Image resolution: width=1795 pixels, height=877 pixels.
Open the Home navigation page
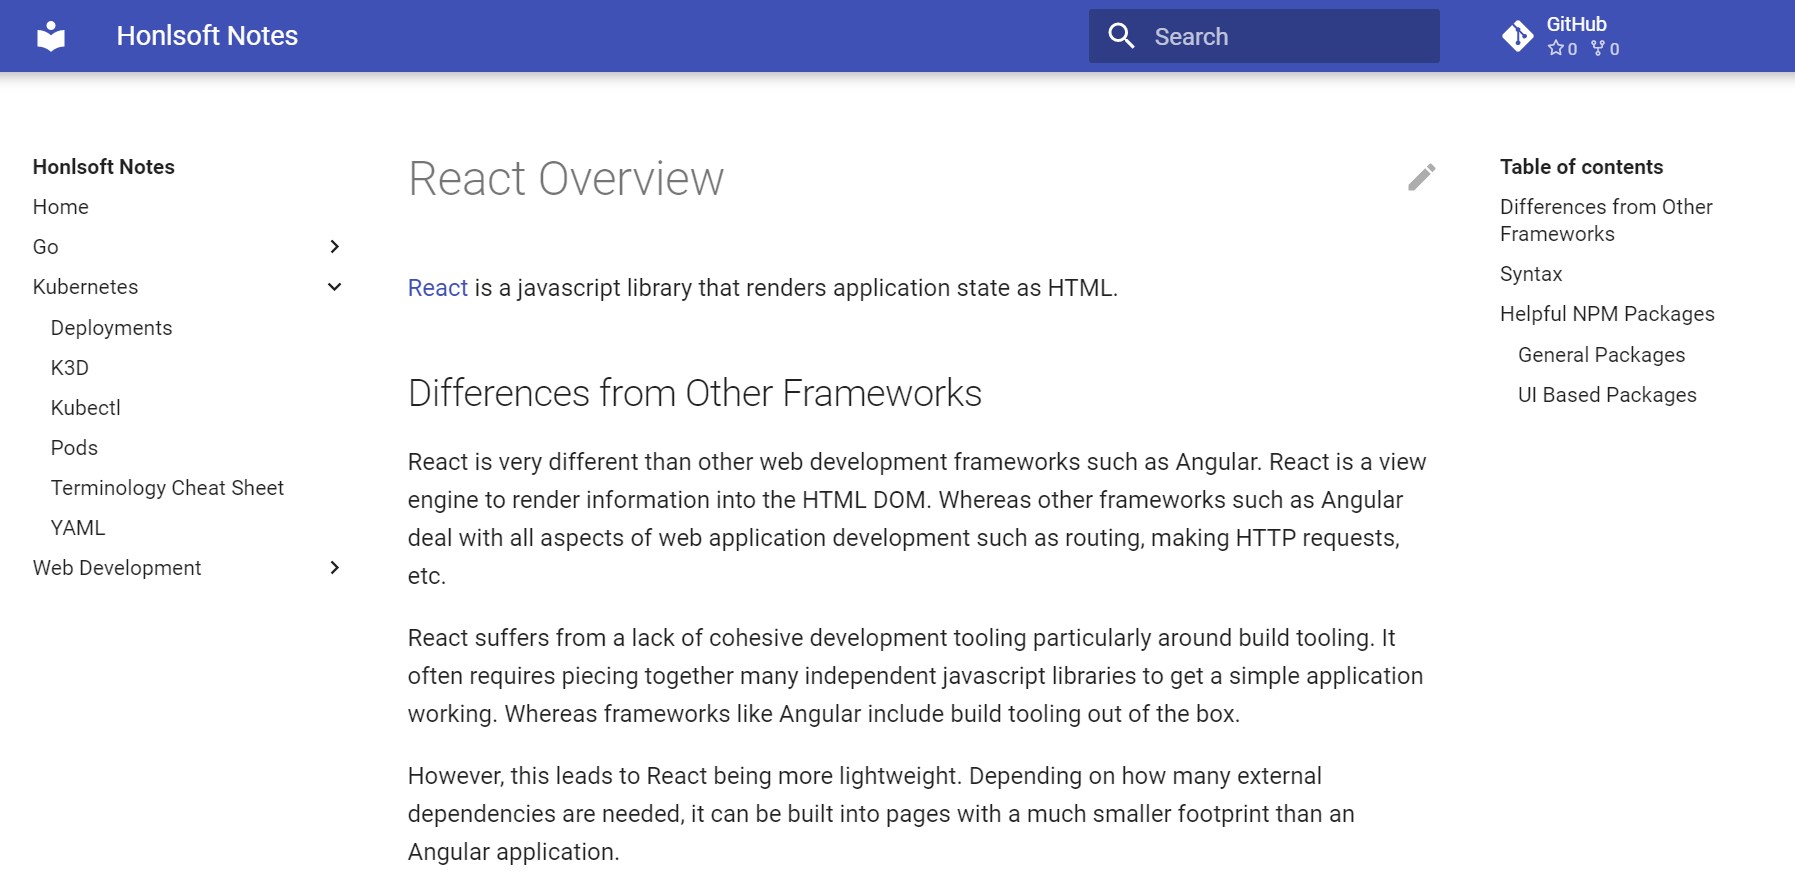61,207
